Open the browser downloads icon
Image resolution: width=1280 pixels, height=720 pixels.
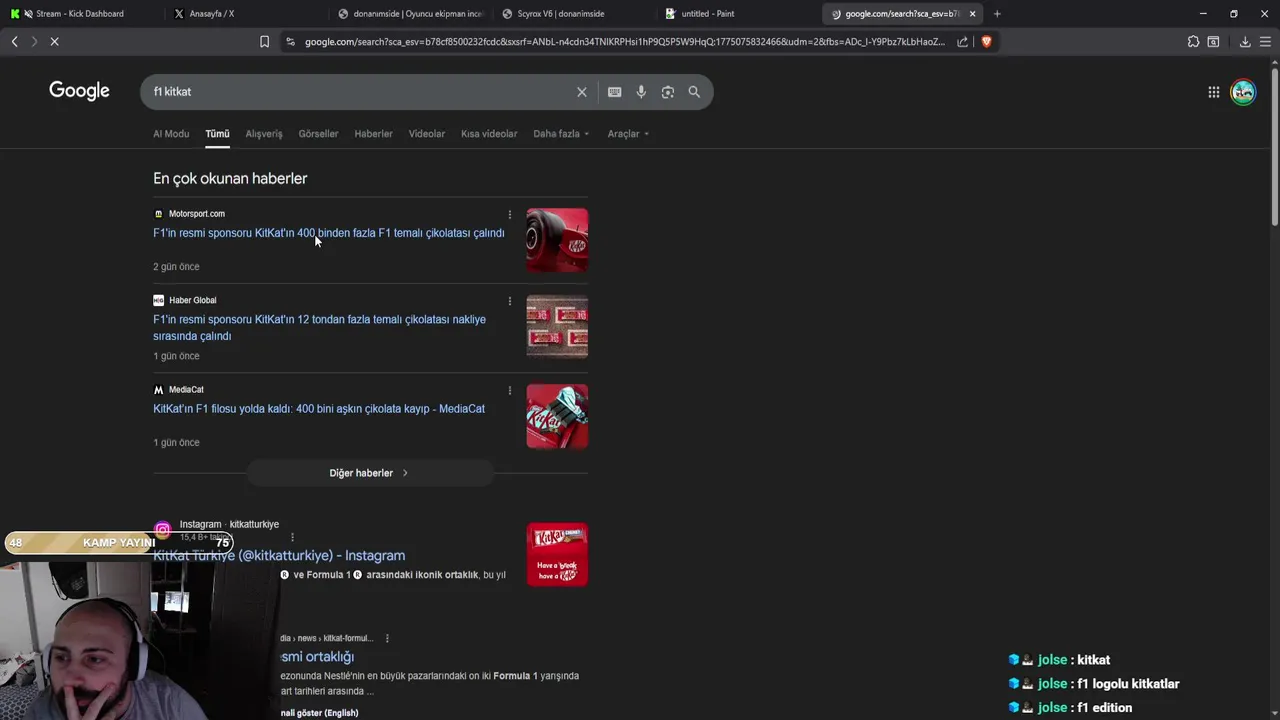pyautogui.click(x=1245, y=42)
